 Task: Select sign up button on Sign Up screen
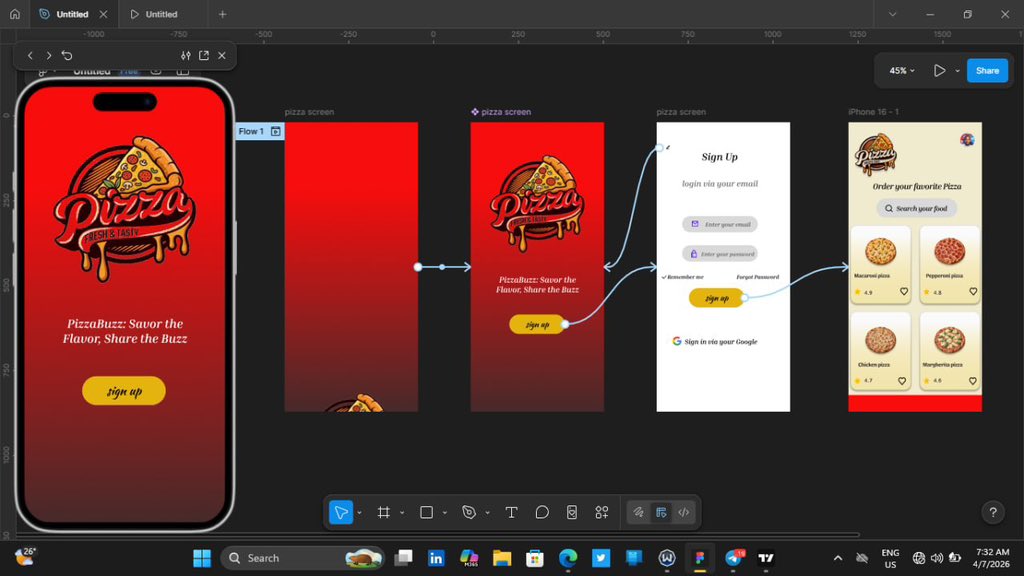tap(716, 298)
